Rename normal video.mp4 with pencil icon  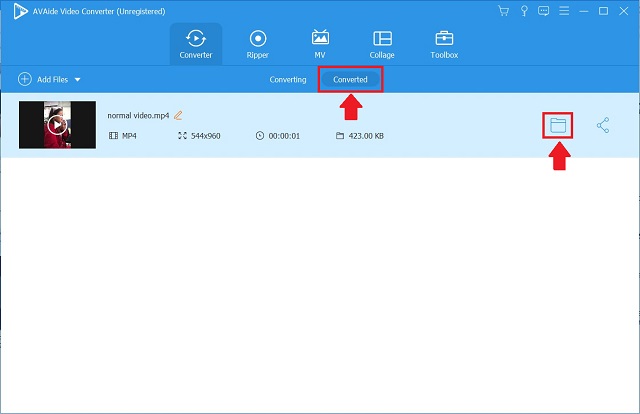178,116
